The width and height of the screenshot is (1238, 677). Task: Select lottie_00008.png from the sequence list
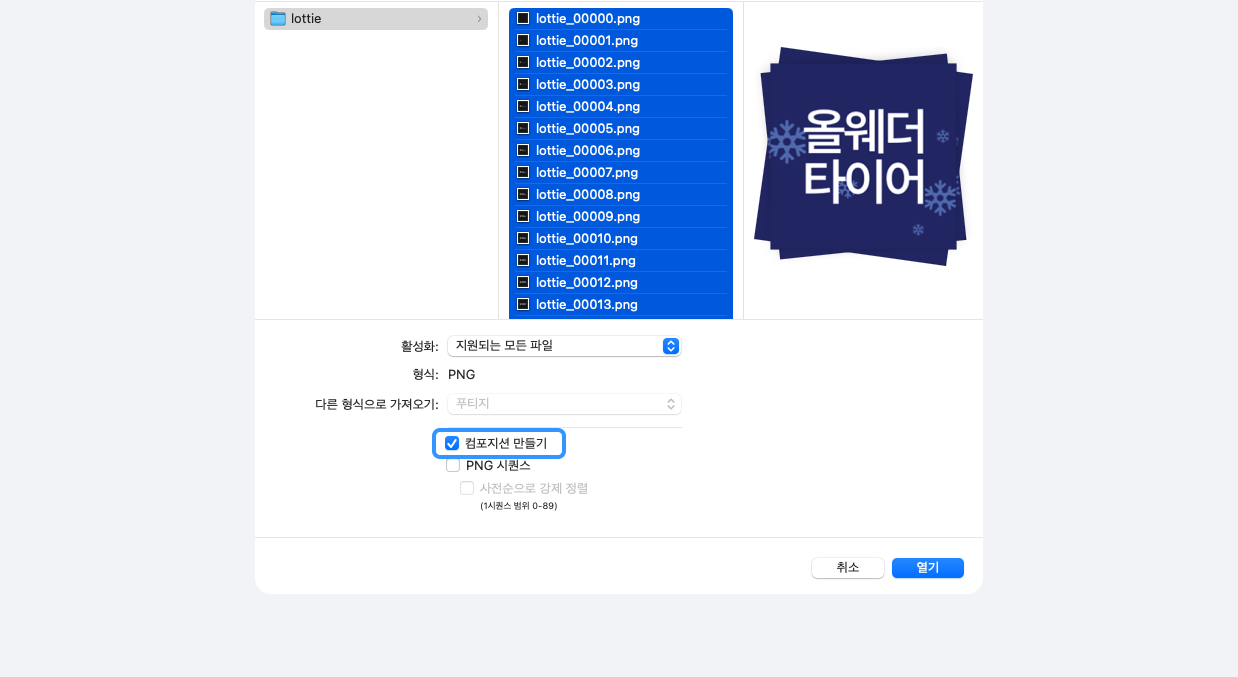click(x=588, y=194)
